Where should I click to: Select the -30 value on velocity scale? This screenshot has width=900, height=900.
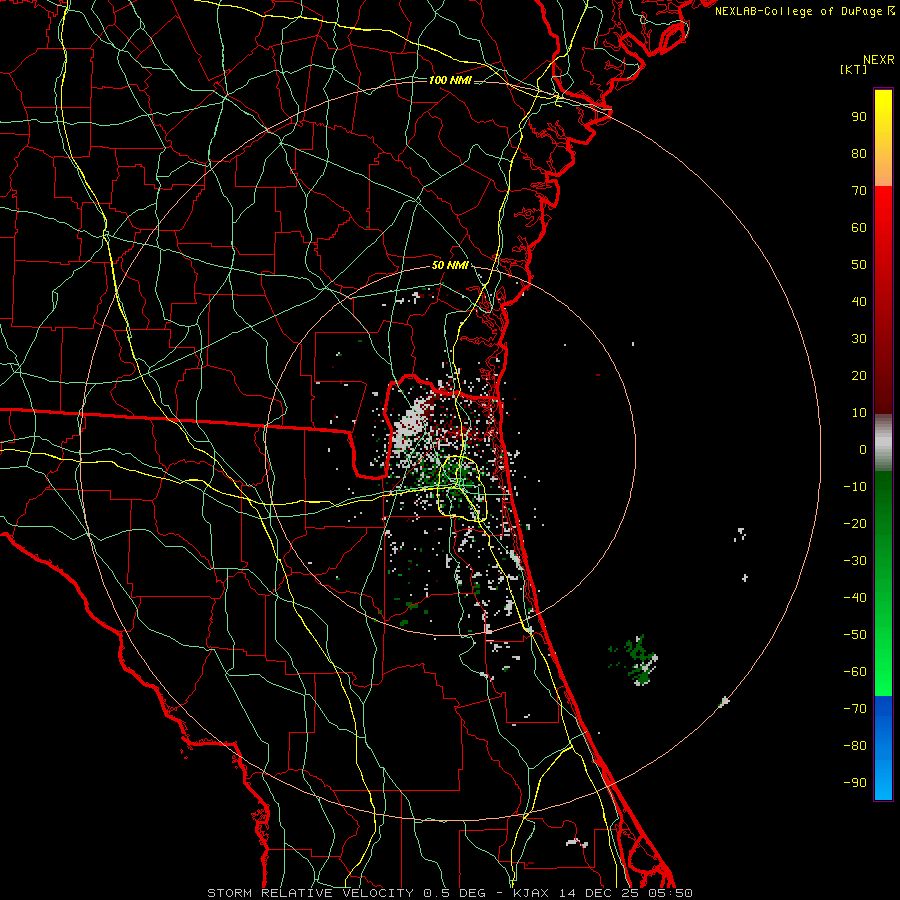coord(855,561)
